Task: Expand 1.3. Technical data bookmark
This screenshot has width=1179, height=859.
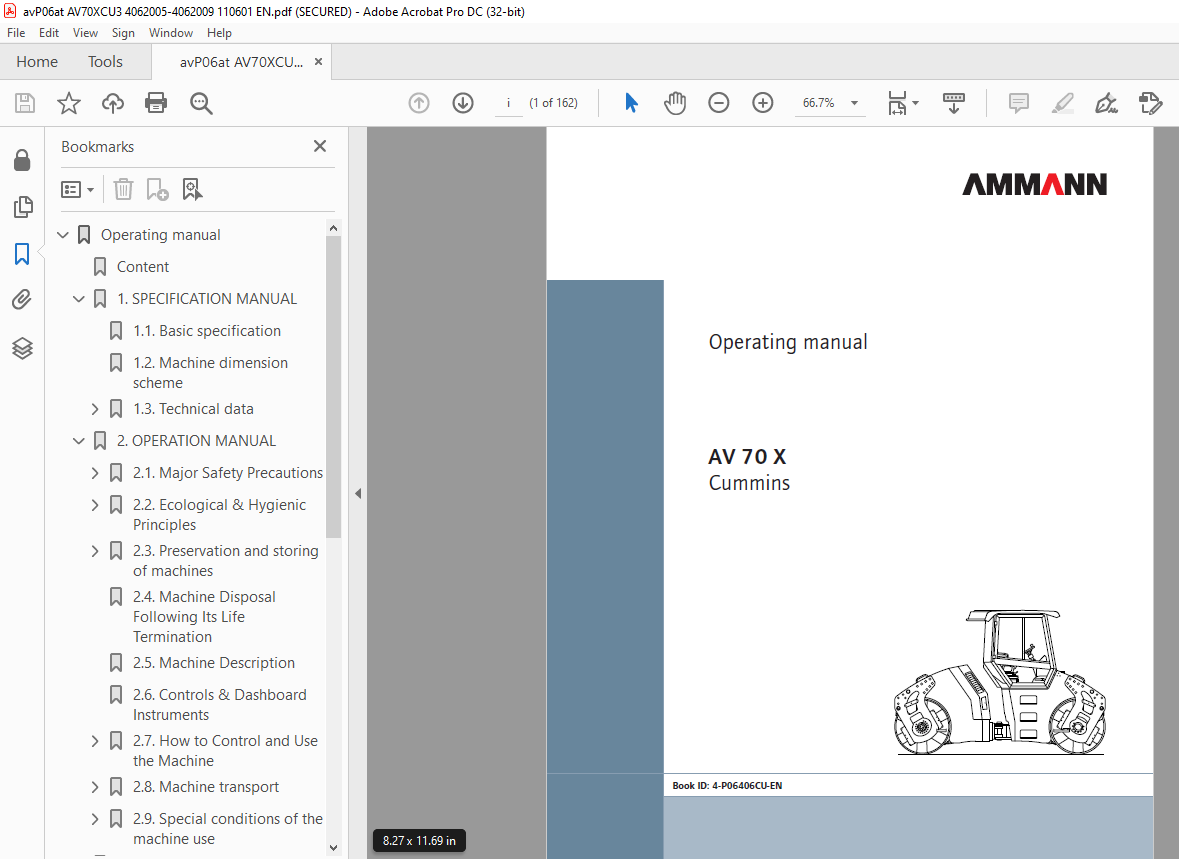Action: 95,409
